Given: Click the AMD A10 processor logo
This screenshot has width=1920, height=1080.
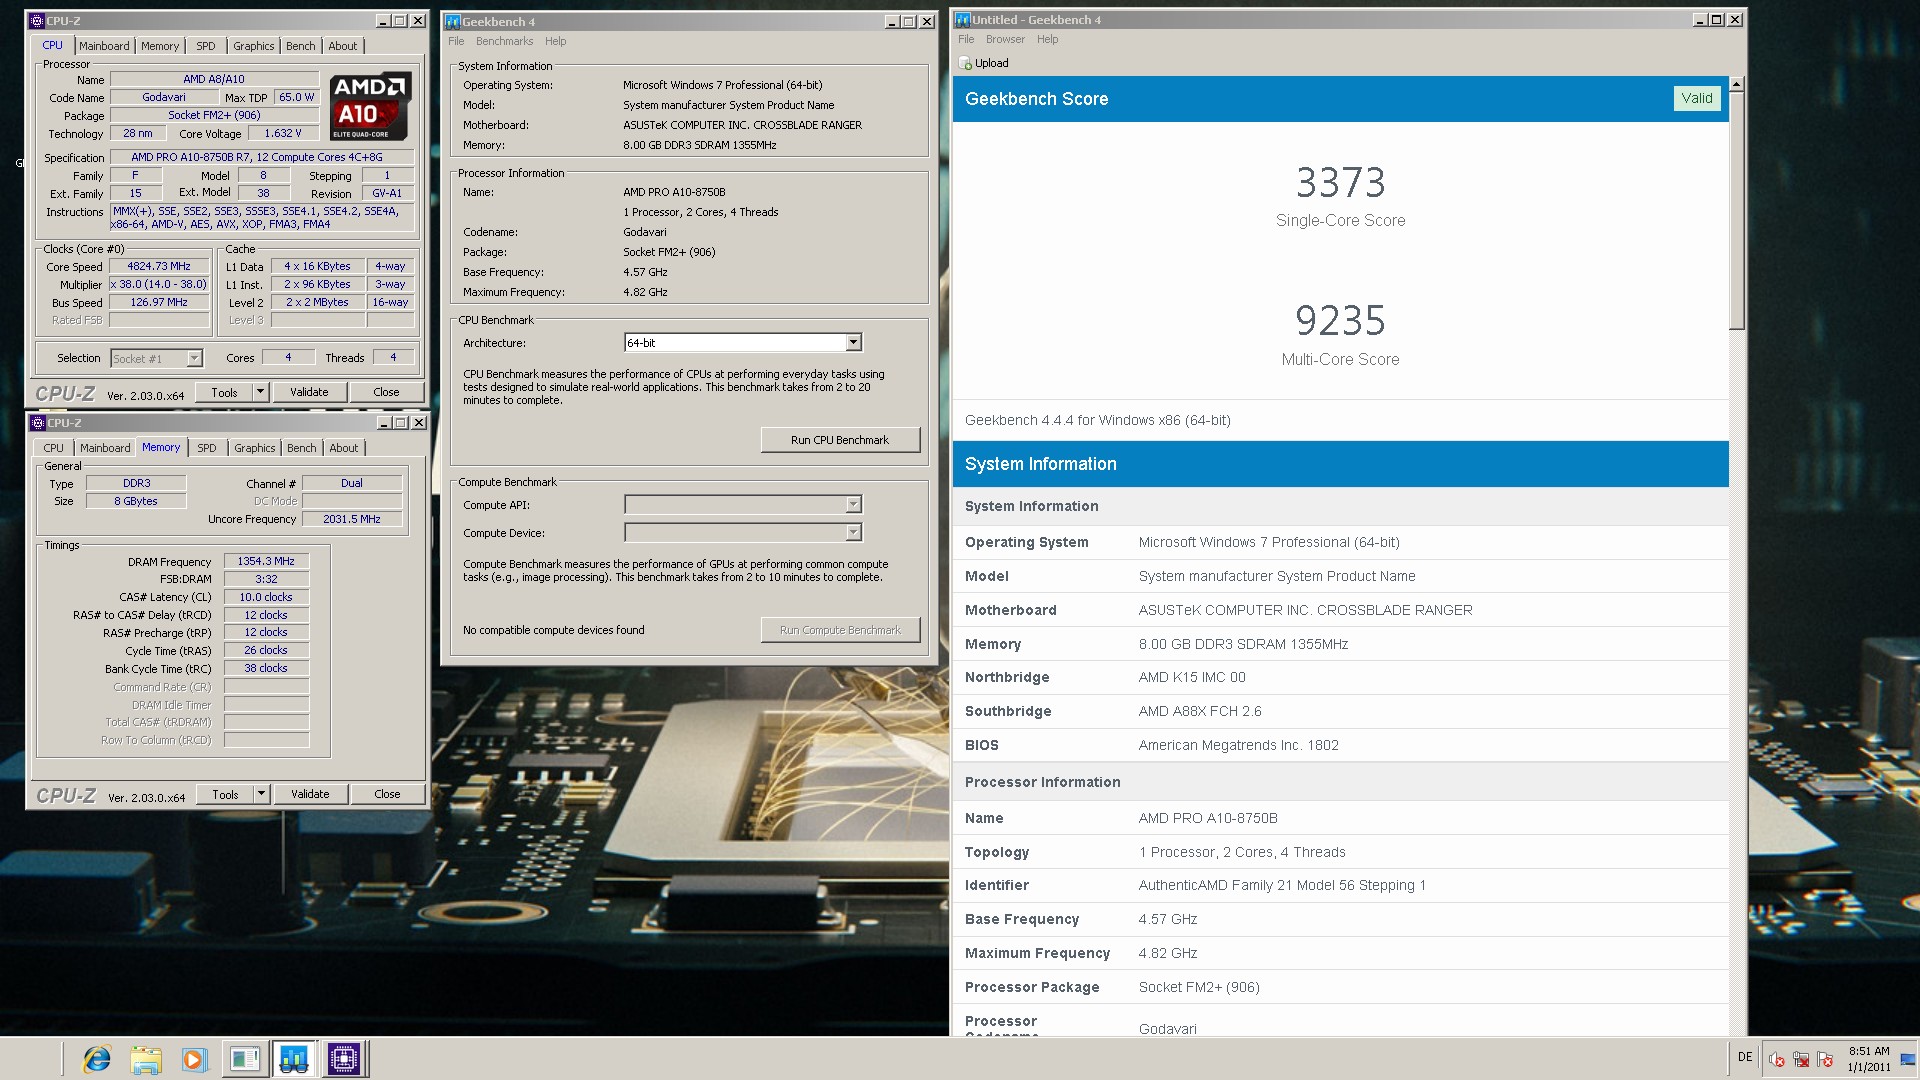Looking at the screenshot, I should 370,106.
